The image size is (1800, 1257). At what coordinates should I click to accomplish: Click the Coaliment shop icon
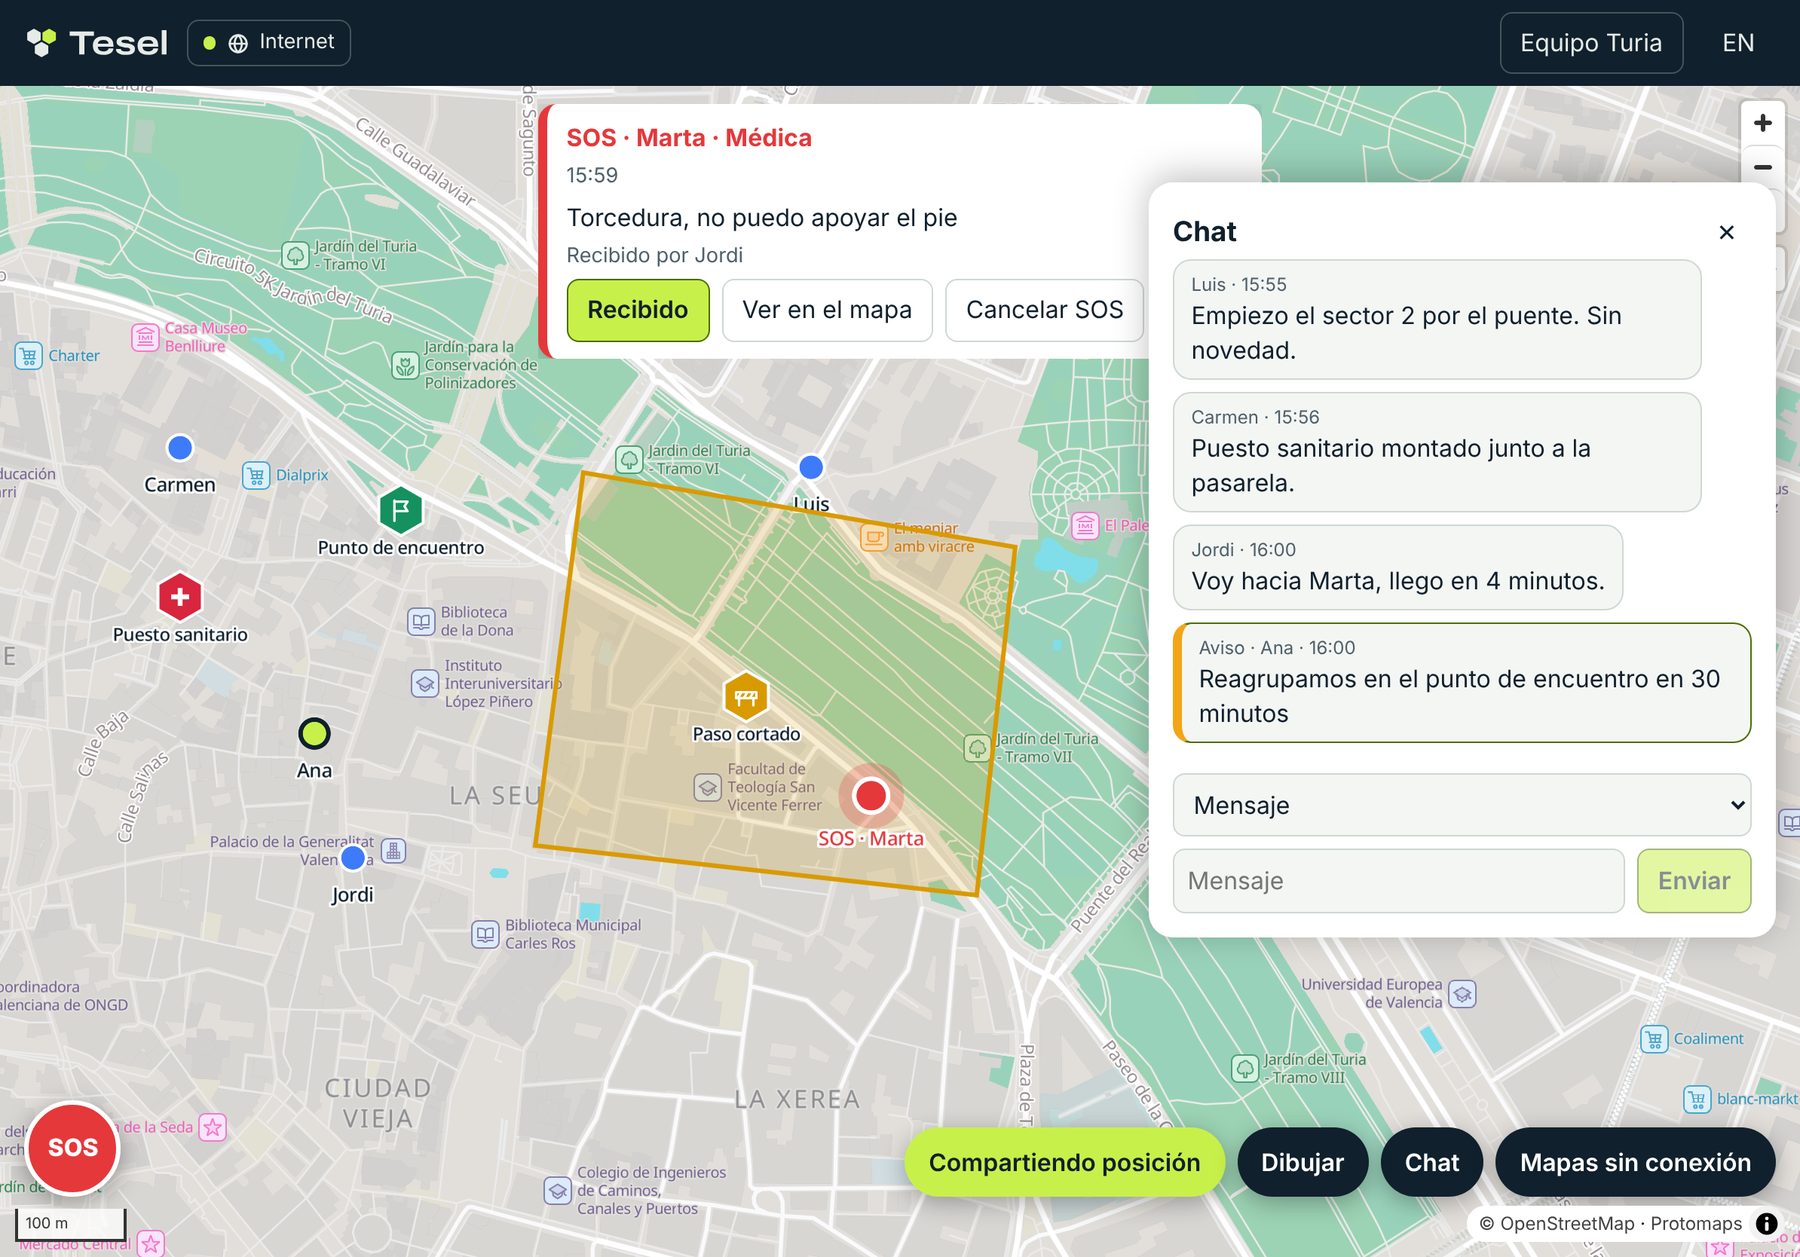(1654, 1039)
